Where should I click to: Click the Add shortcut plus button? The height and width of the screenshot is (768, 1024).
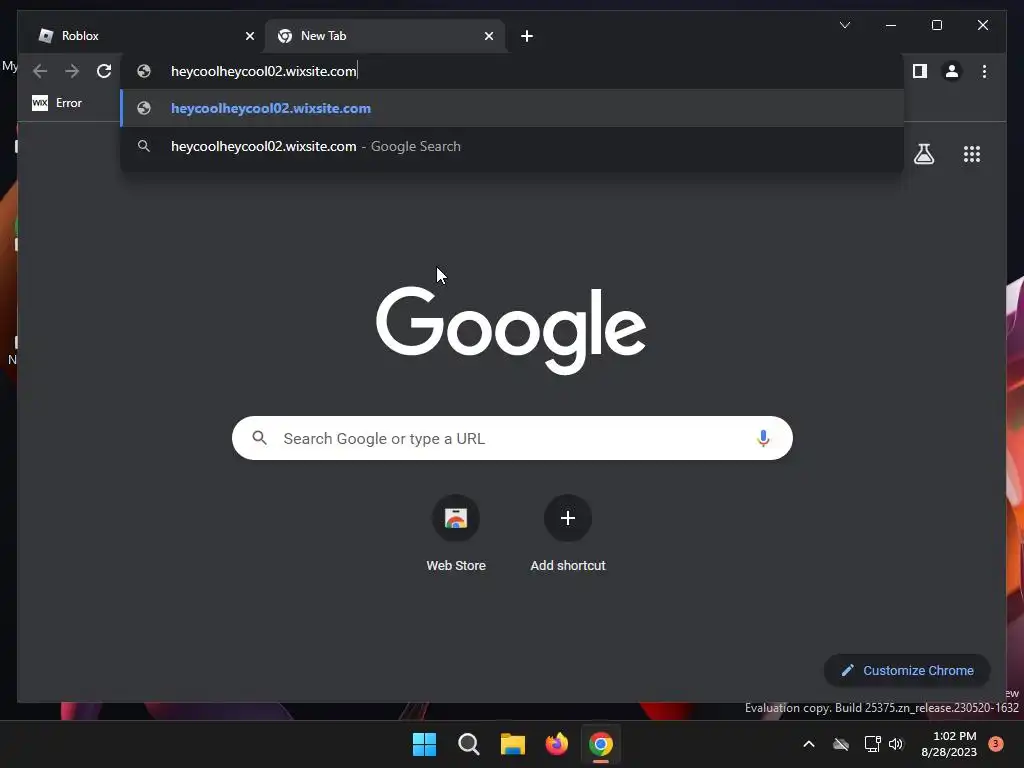click(x=568, y=518)
